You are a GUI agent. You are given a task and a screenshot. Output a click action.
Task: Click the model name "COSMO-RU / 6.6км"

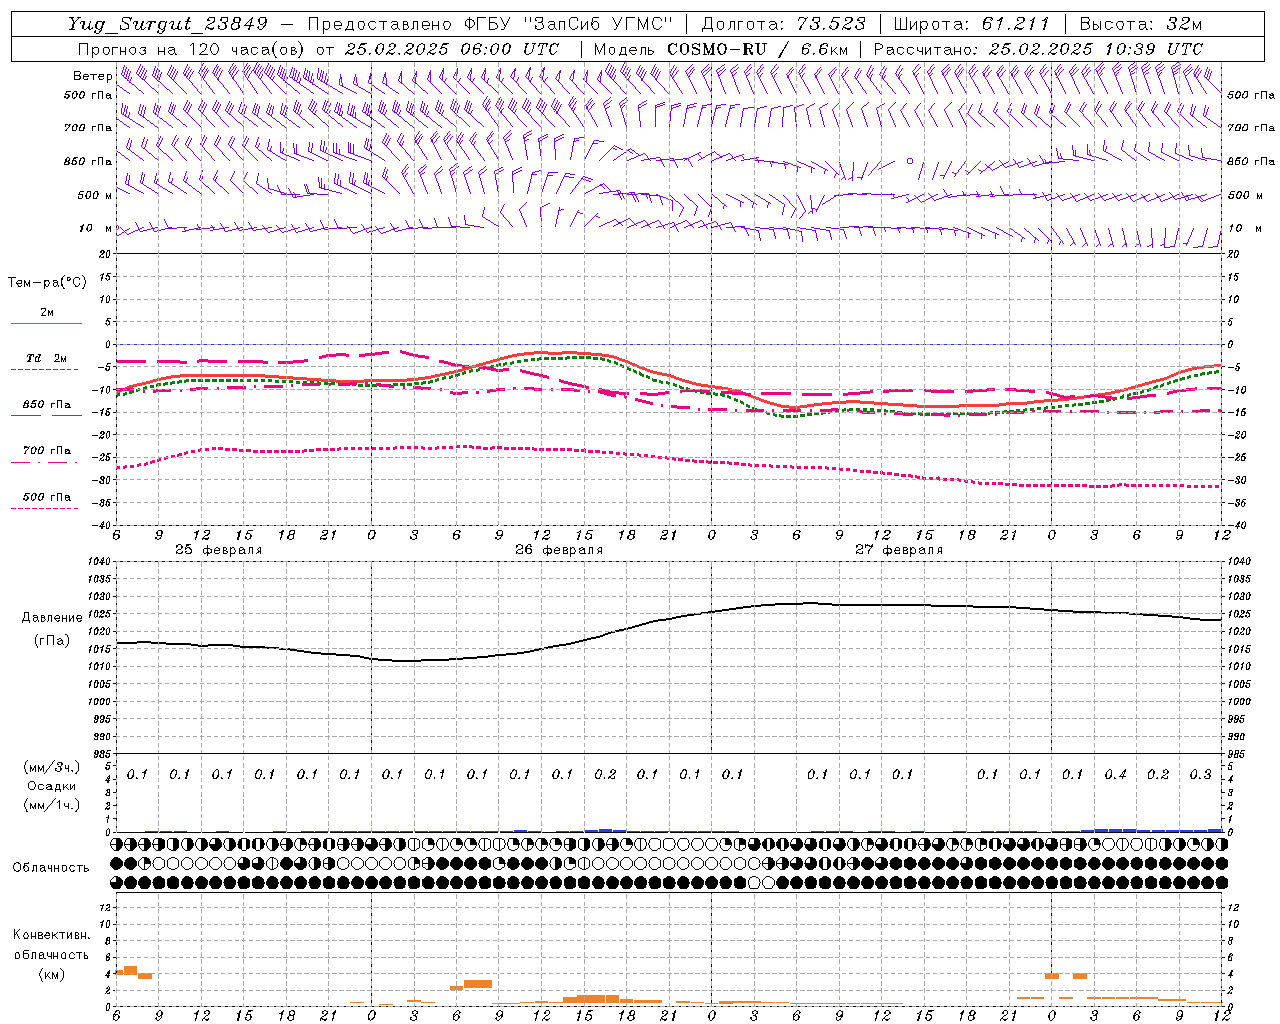[757, 48]
